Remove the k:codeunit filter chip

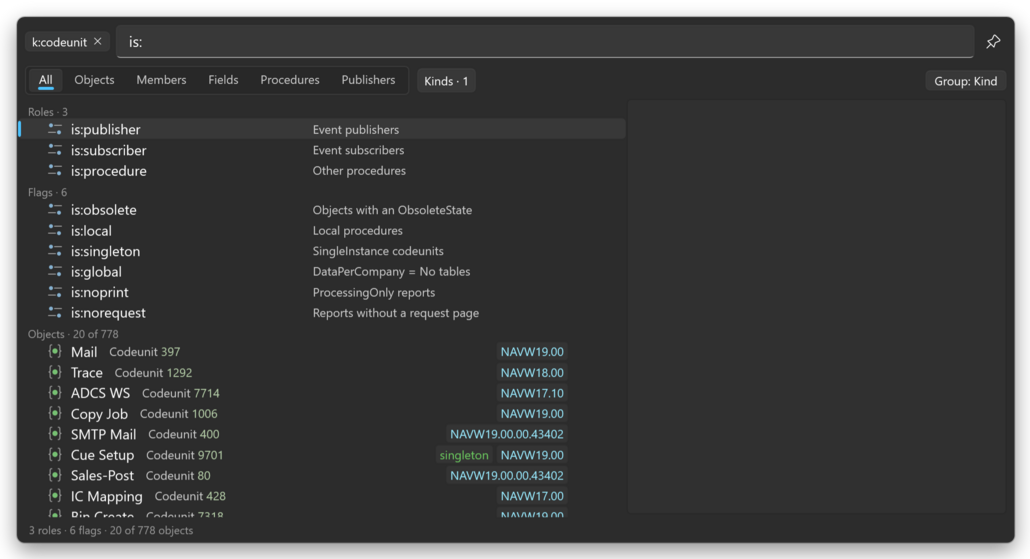(97, 41)
